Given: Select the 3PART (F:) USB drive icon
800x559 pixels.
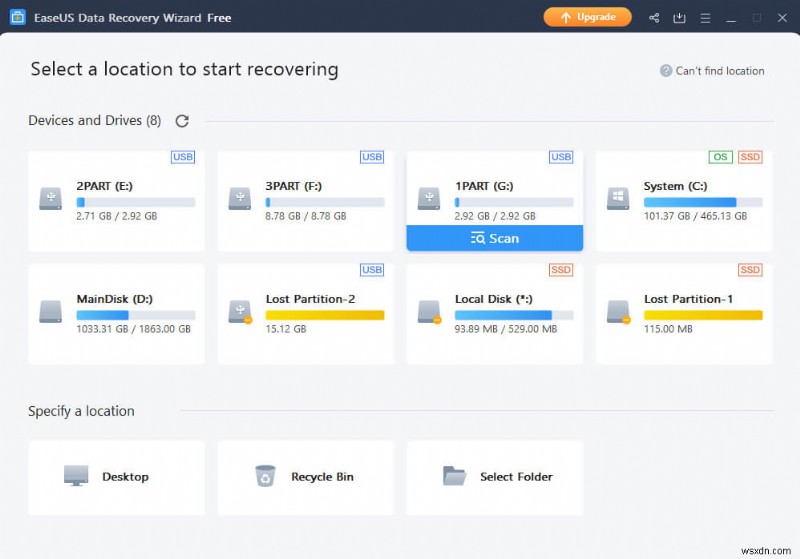Looking at the screenshot, I should pos(240,198).
